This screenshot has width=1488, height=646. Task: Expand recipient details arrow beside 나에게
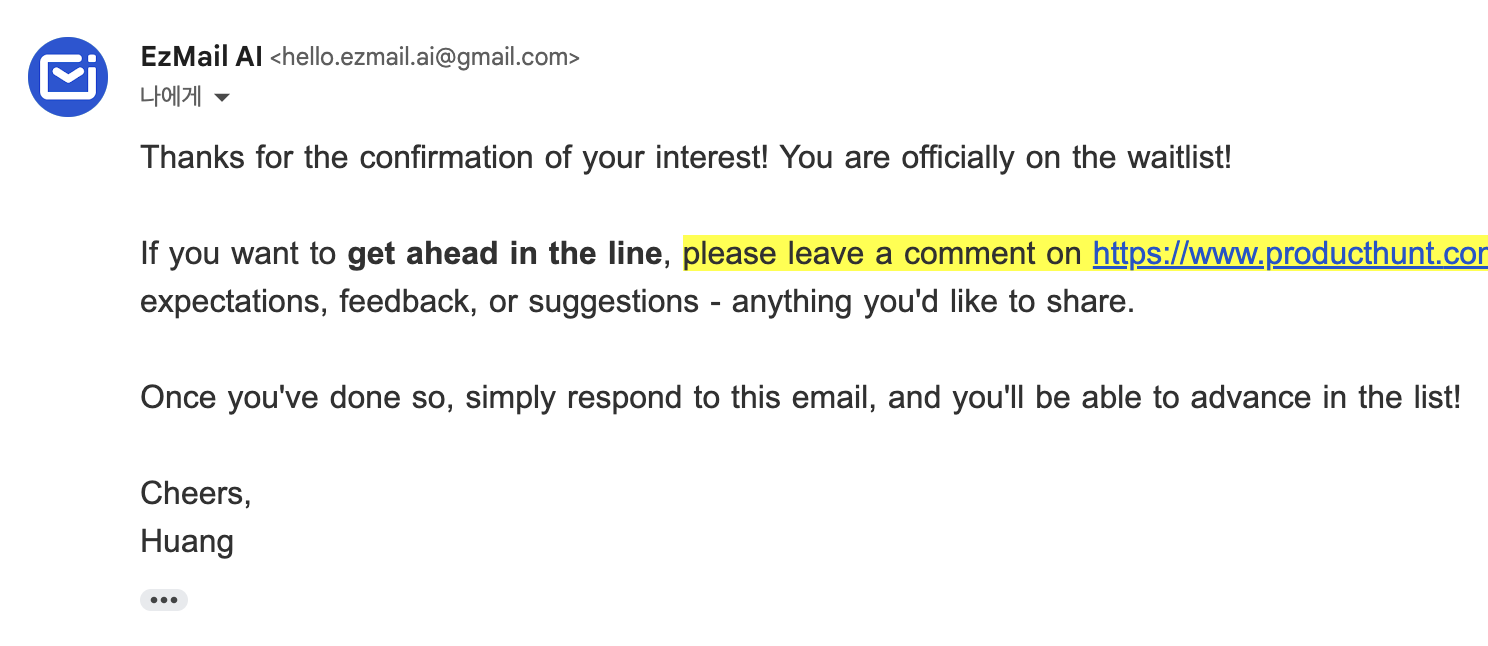pyautogui.click(x=222, y=97)
